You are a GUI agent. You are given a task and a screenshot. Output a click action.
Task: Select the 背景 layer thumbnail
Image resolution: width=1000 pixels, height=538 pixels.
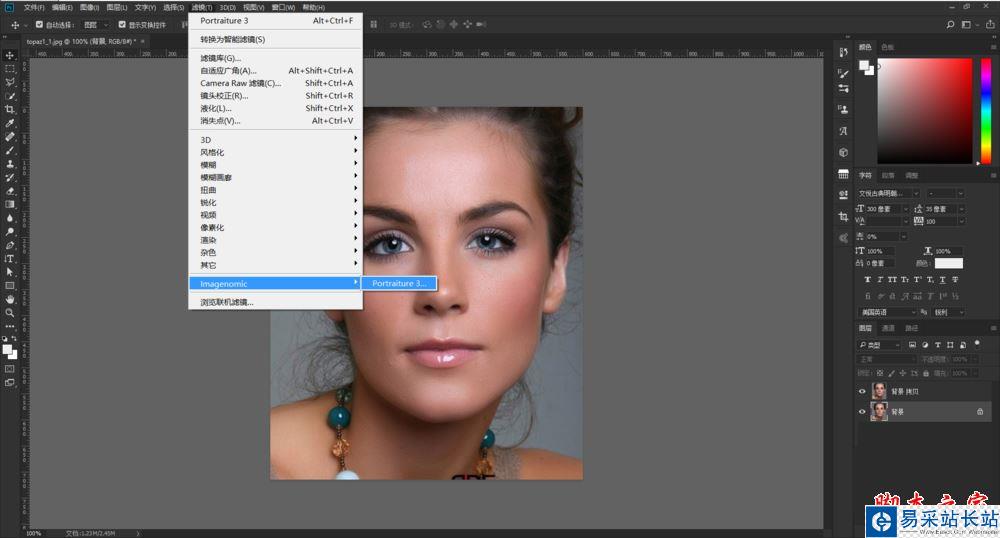pyautogui.click(x=879, y=411)
